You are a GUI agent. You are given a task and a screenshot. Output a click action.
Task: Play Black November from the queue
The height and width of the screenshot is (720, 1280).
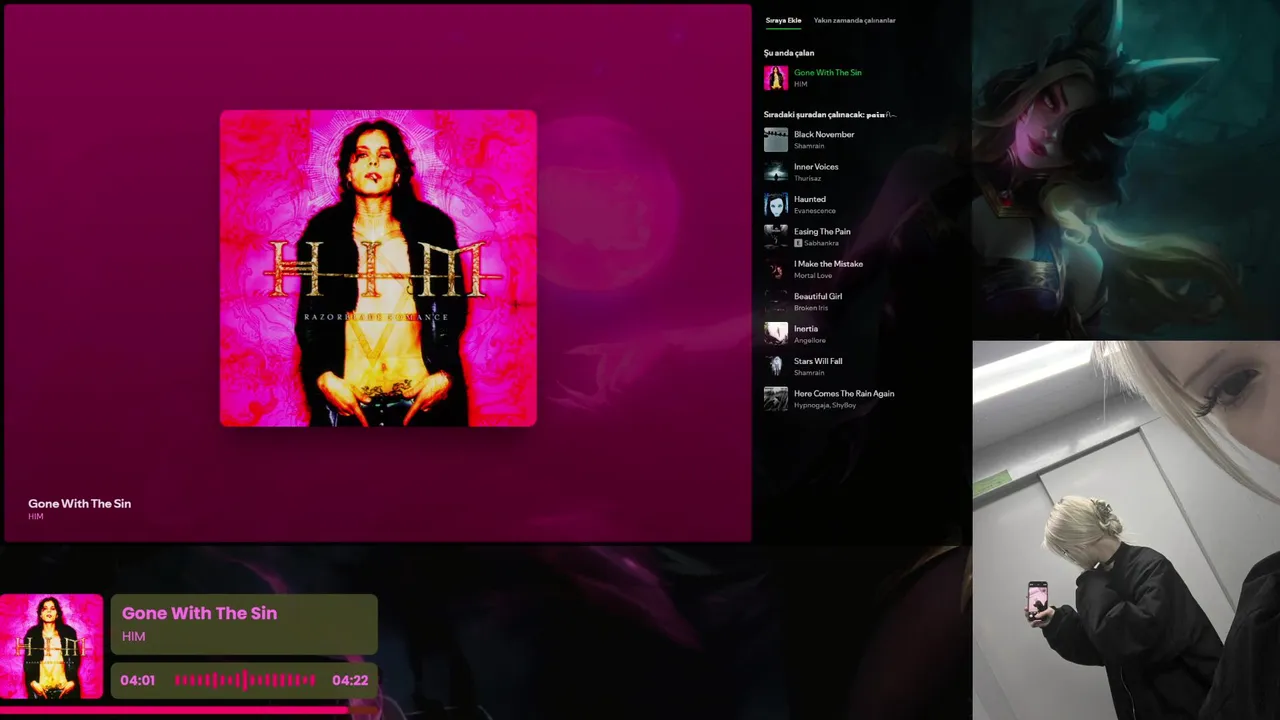coord(824,134)
